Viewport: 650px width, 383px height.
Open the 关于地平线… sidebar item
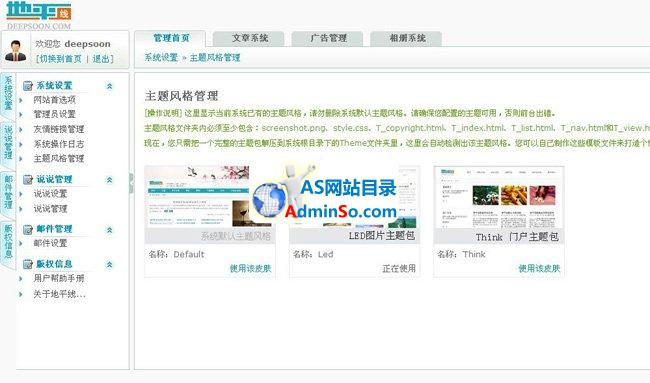59,294
